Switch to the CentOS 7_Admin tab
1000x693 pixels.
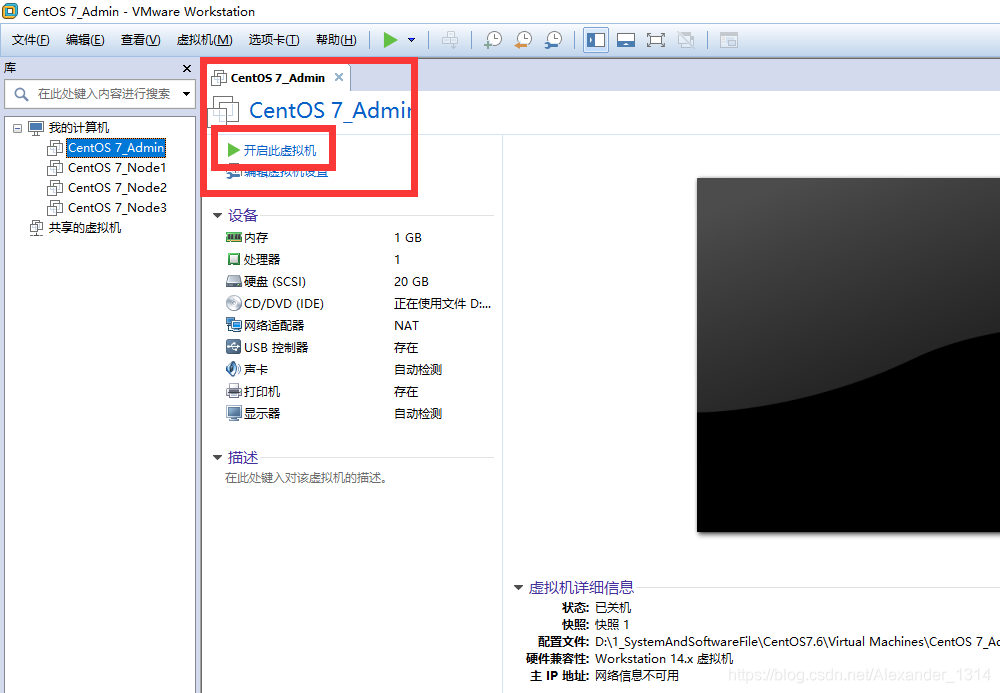(x=277, y=78)
